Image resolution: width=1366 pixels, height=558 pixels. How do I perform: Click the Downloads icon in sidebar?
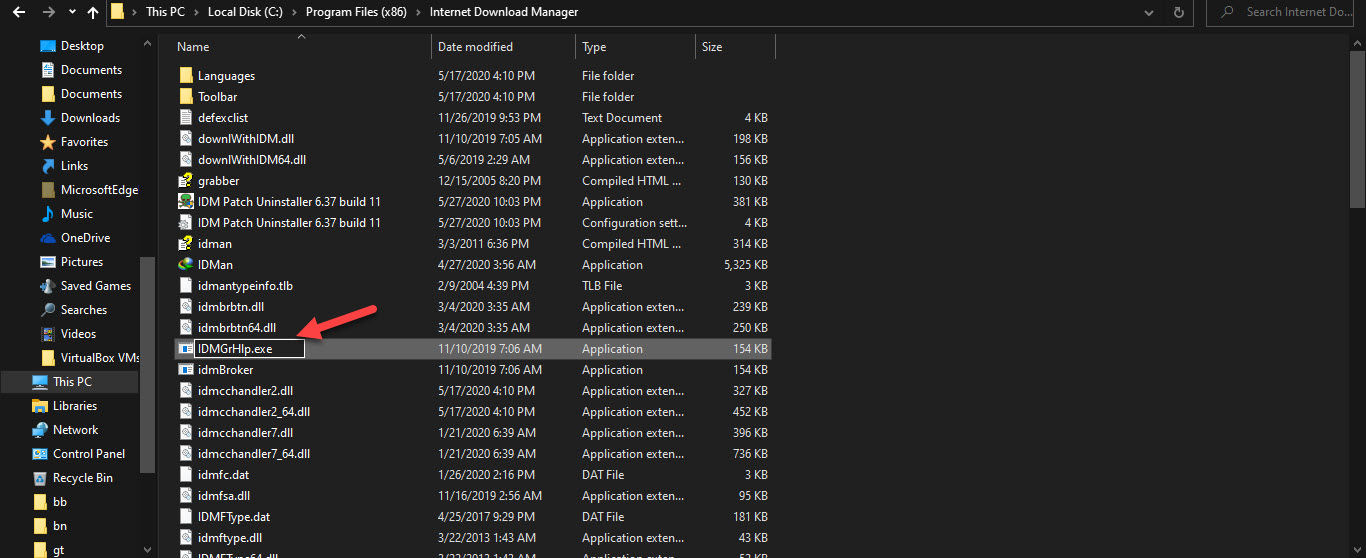[x=47, y=118]
